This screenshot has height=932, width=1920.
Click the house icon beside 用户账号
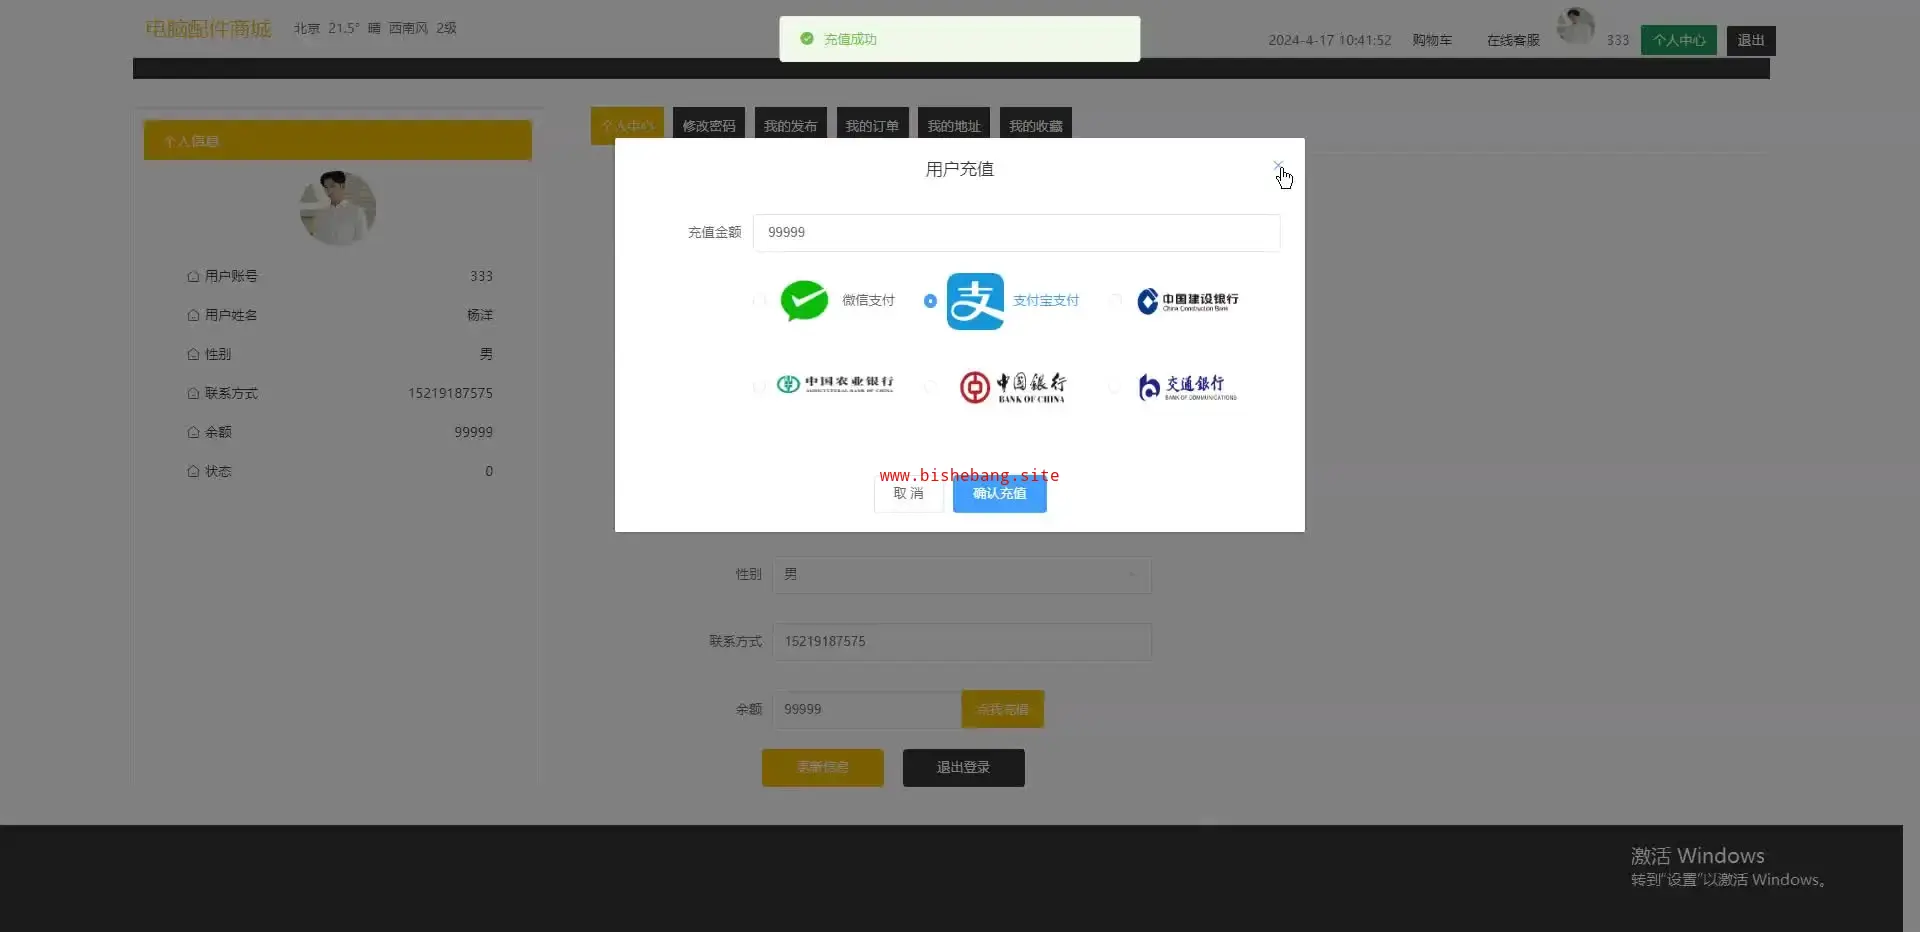click(x=193, y=276)
